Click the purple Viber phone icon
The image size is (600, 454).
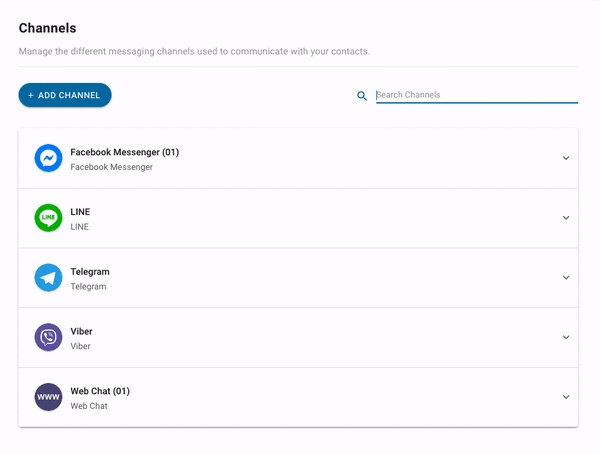pyautogui.click(x=48, y=337)
